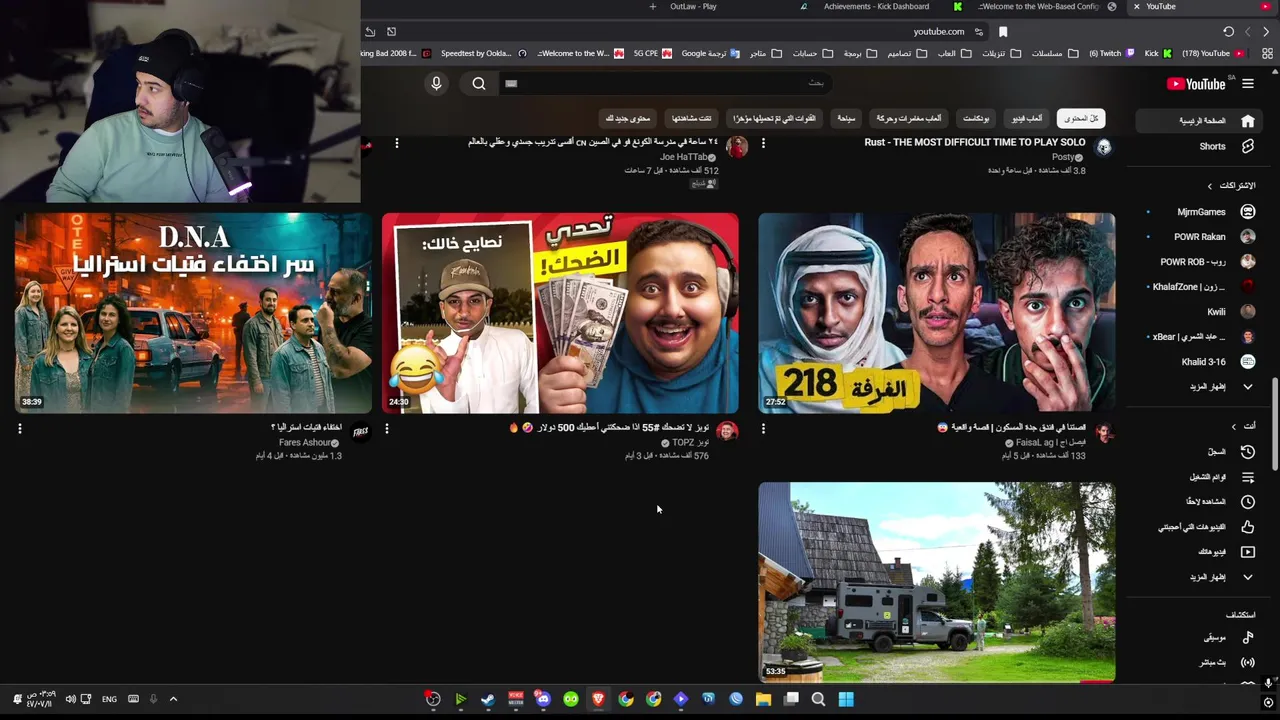The image size is (1280, 720).
Task: Open the YouTube hamburger guide menu
Action: pos(1248,84)
